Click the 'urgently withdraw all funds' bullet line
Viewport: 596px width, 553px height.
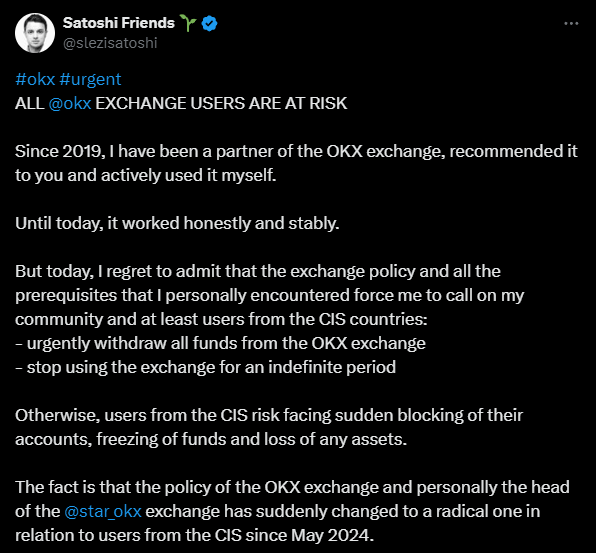click(220, 343)
